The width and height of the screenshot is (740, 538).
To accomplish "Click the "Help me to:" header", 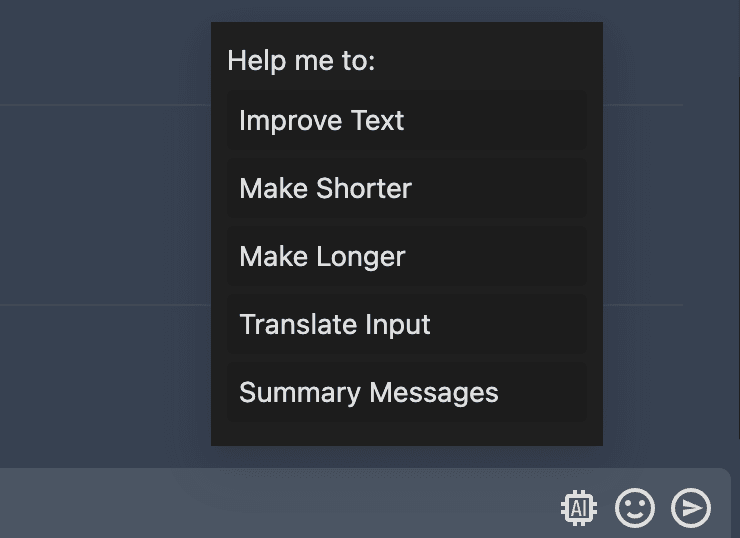I will click(x=301, y=61).
